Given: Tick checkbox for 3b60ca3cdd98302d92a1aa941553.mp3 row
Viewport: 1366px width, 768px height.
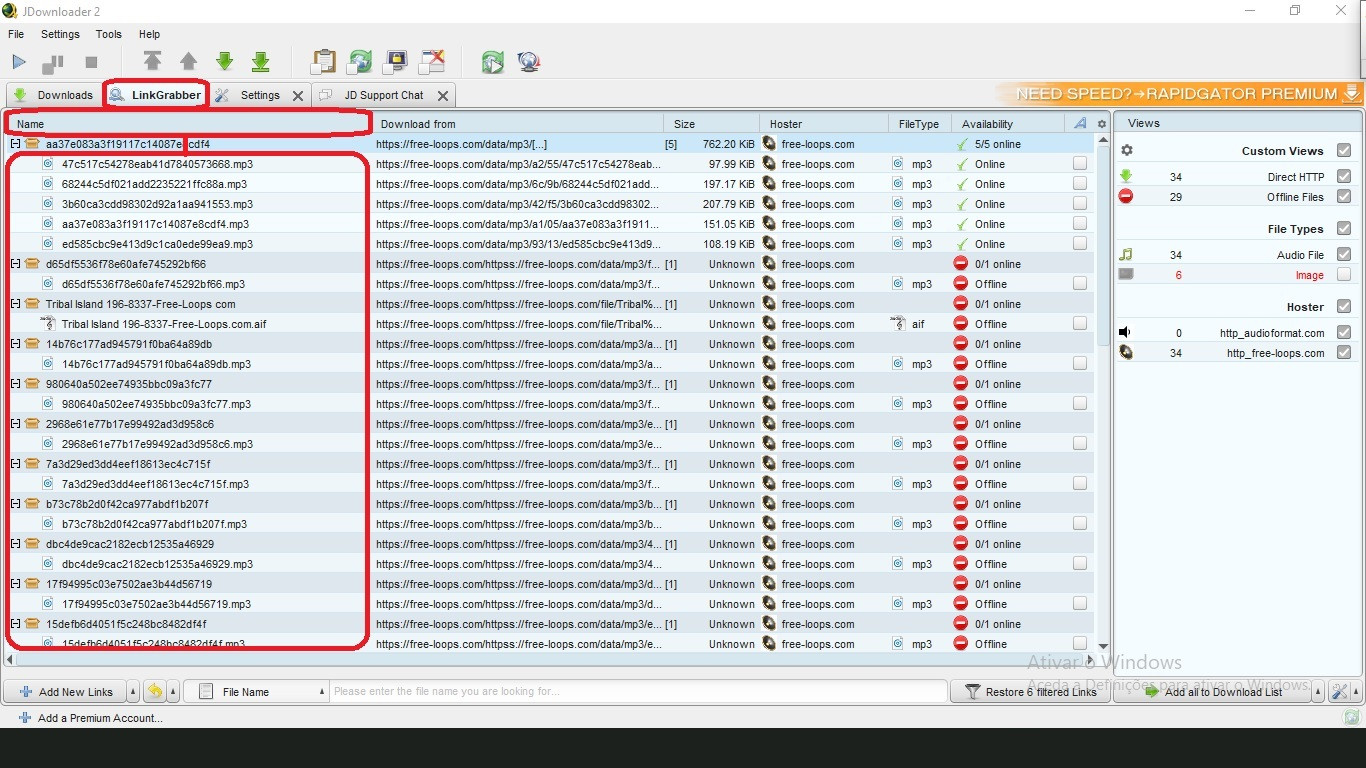Looking at the screenshot, I should tap(1080, 204).
